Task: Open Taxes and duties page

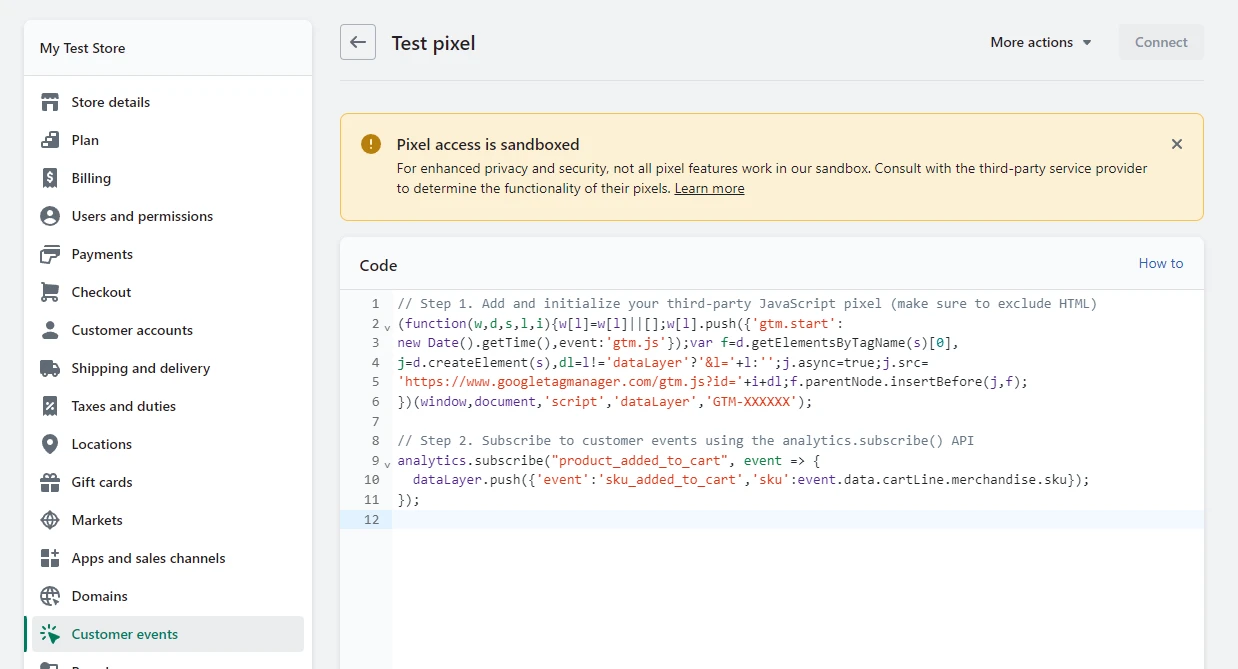Action: click(x=168, y=406)
